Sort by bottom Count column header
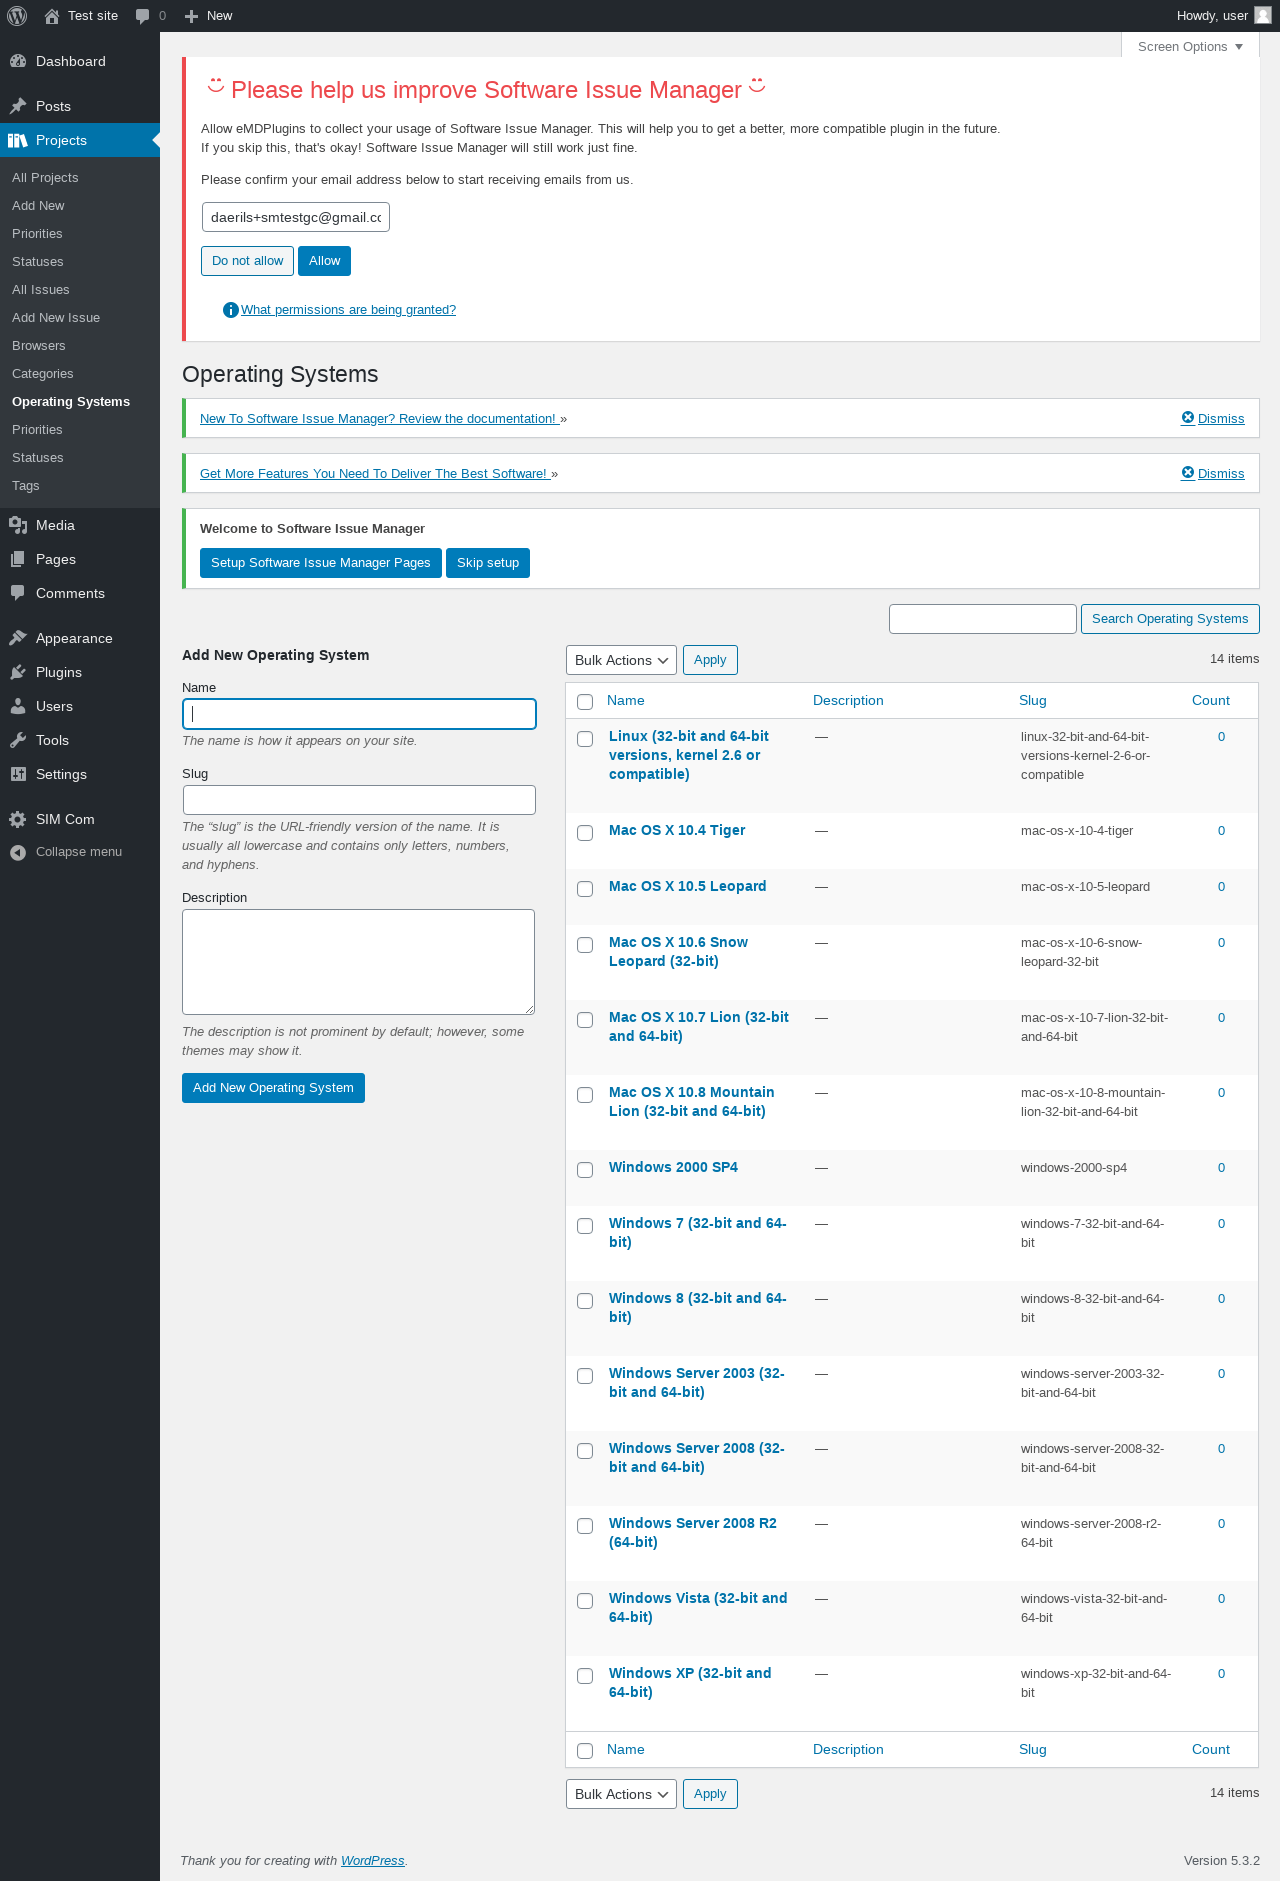 tap(1211, 1749)
